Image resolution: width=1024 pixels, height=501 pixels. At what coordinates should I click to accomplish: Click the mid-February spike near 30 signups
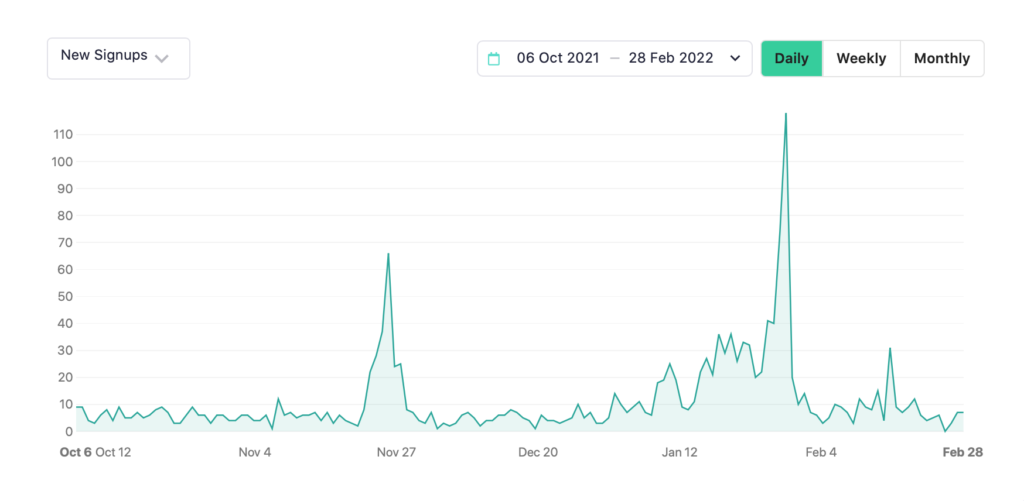890,349
